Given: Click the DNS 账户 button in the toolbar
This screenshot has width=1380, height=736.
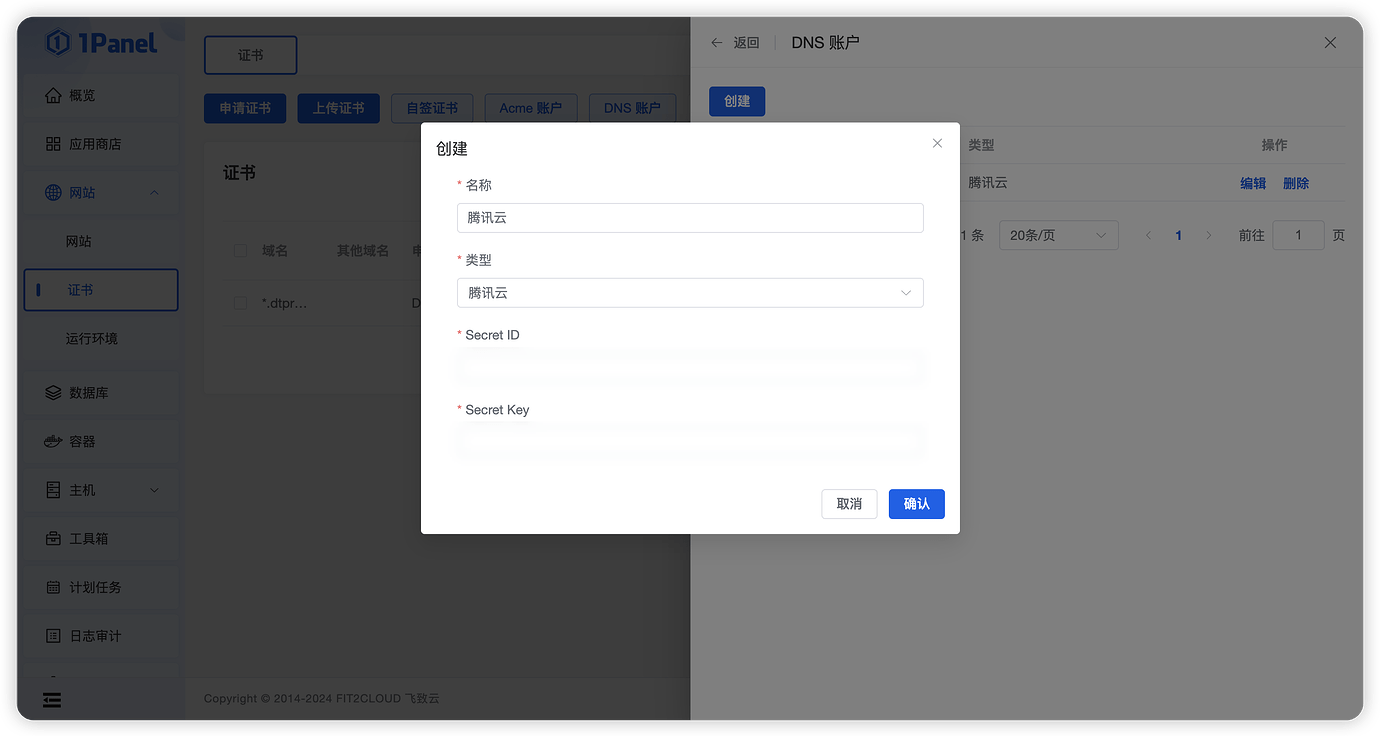Looking at the screenshot, I should pyautogui.click(x=632, y=108).
